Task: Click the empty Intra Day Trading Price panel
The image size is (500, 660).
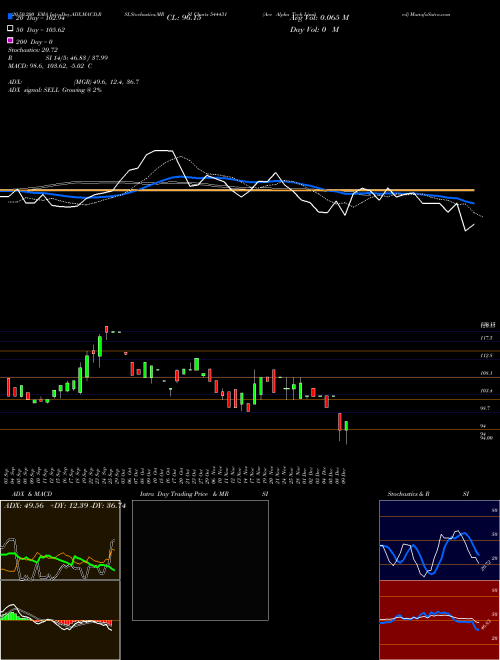Action: coord(200,560)
